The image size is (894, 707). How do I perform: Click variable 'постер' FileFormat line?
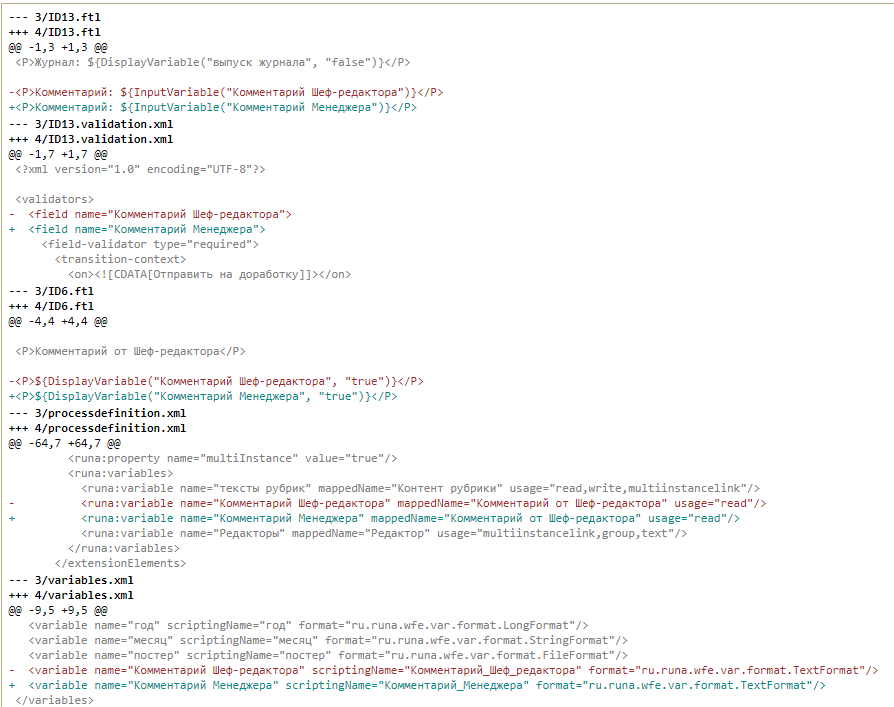click(328, 656)
